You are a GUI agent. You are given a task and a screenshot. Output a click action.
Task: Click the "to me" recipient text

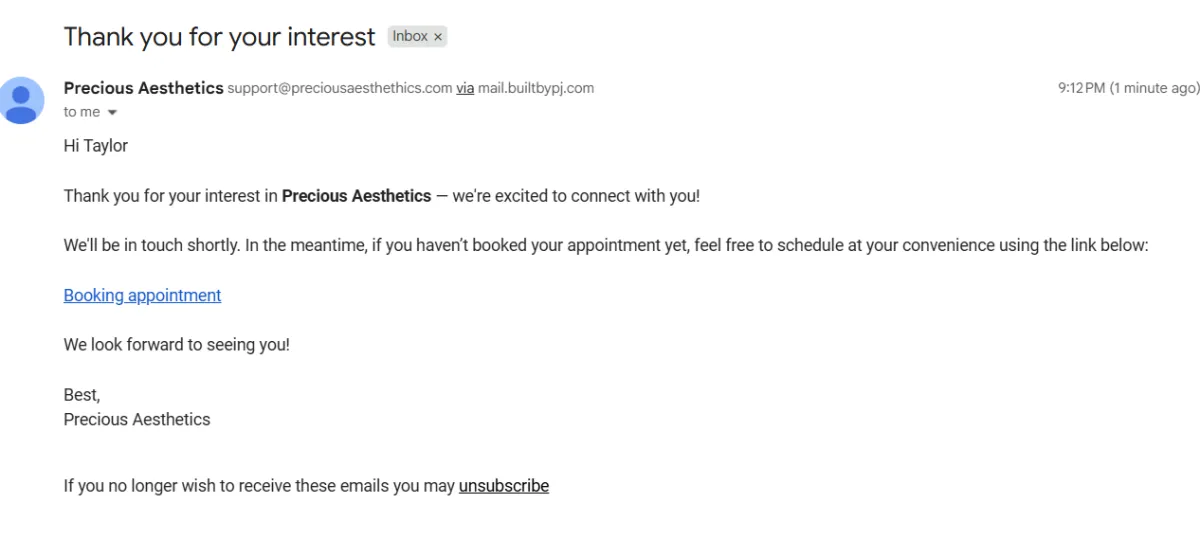tap(81, 112)
